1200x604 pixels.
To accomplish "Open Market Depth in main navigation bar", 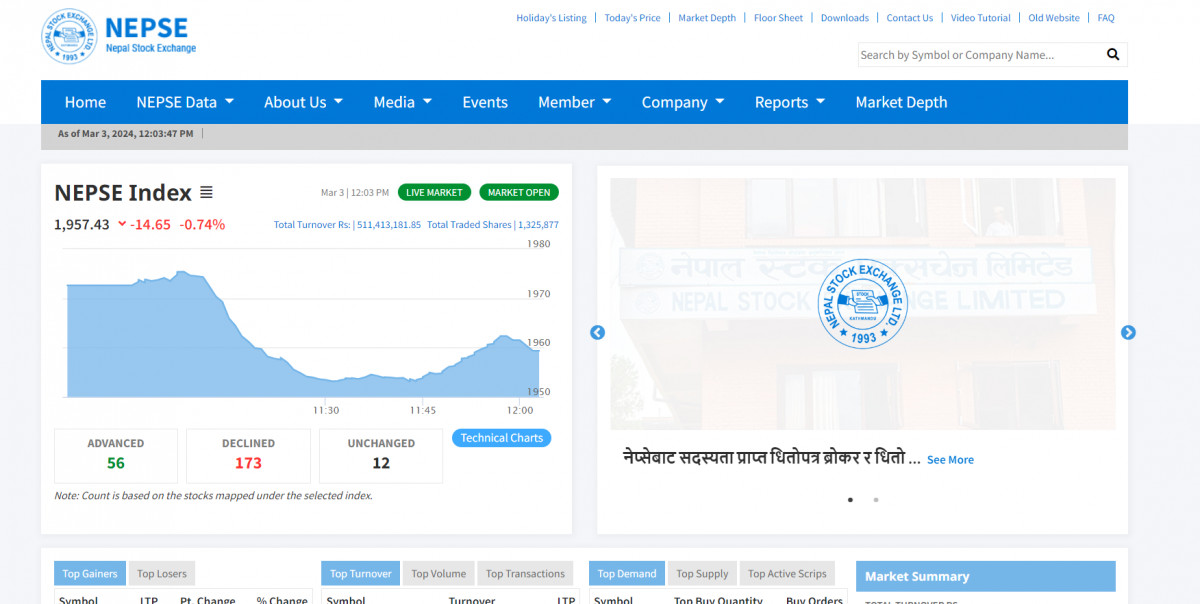I will click(x=901, y=102).
